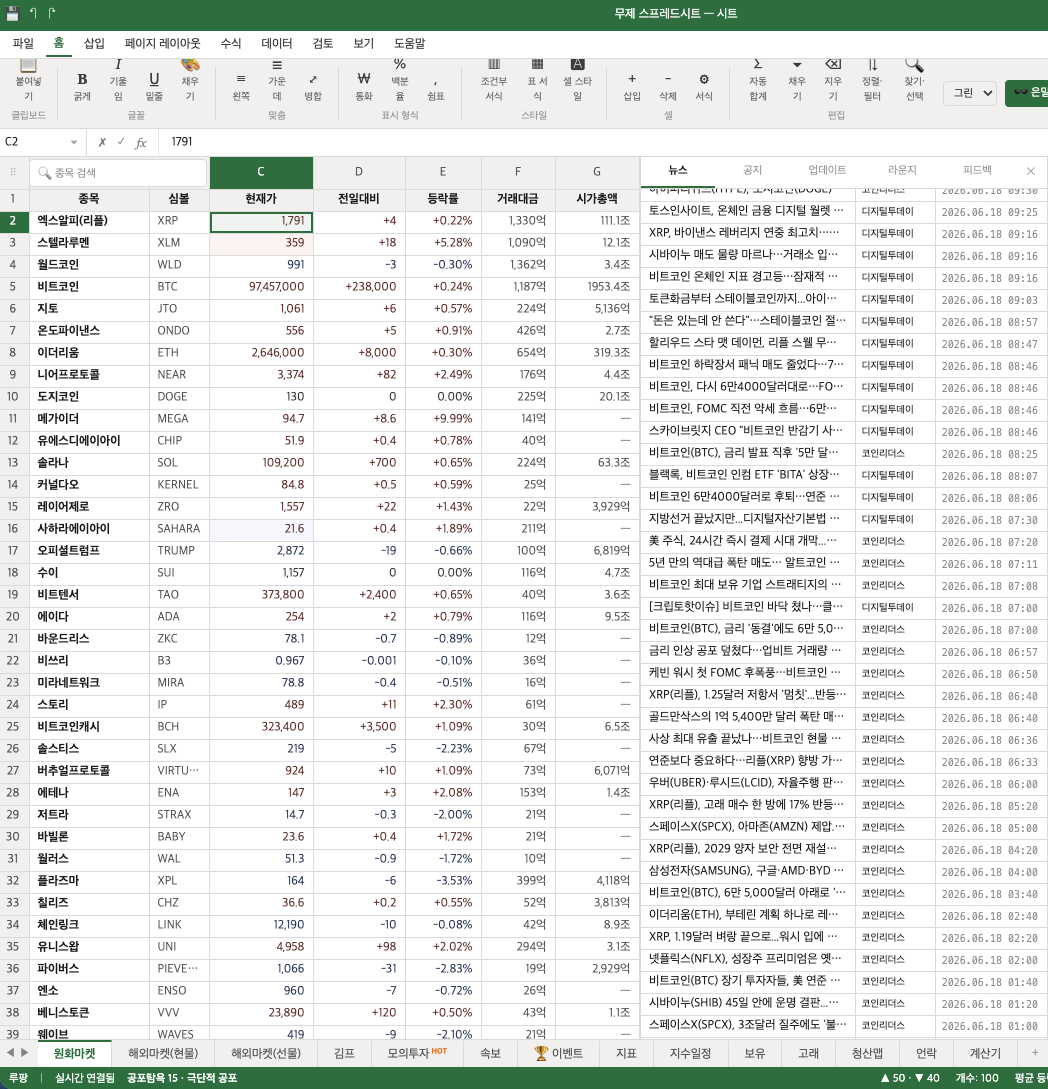The image size is (1048, 1089).
Task: Click the column E header
Action: click(x=442, y=172)
